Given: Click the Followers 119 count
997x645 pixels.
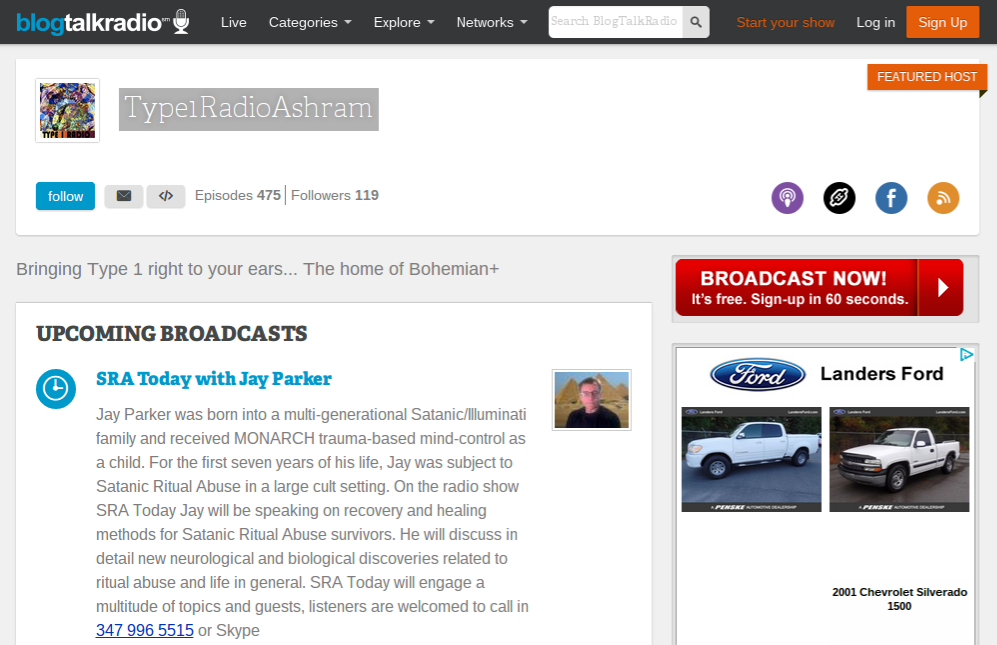Looking at the screenshot, I should 334,195.
